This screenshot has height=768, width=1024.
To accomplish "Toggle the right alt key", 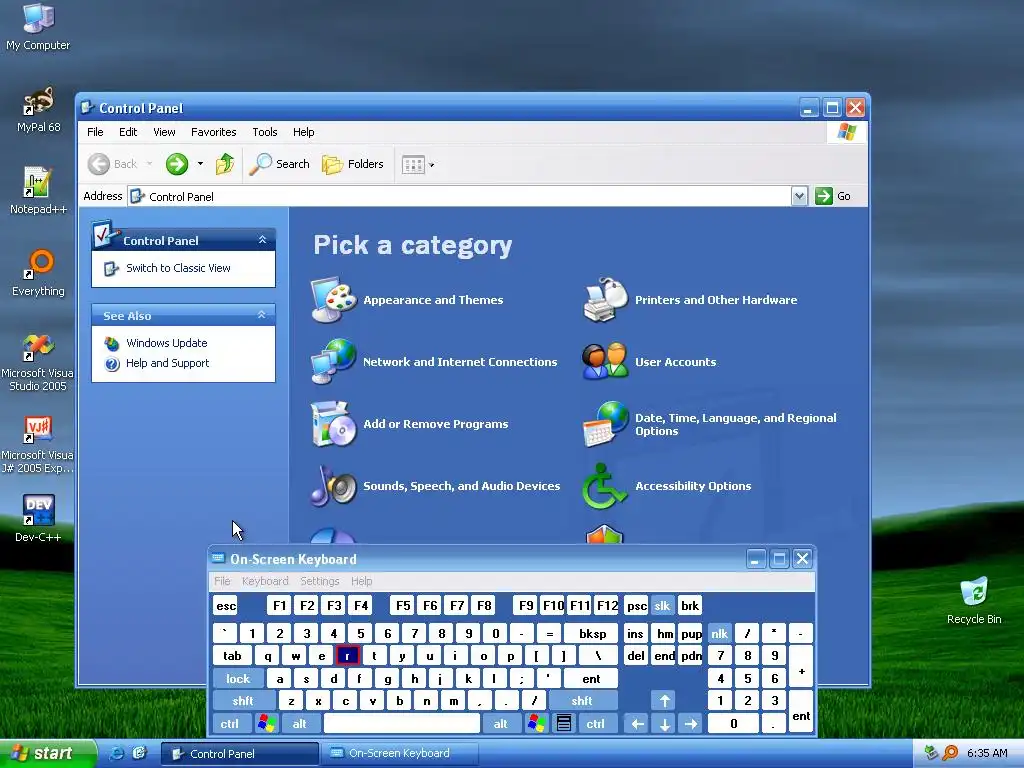I will point(501,724).
